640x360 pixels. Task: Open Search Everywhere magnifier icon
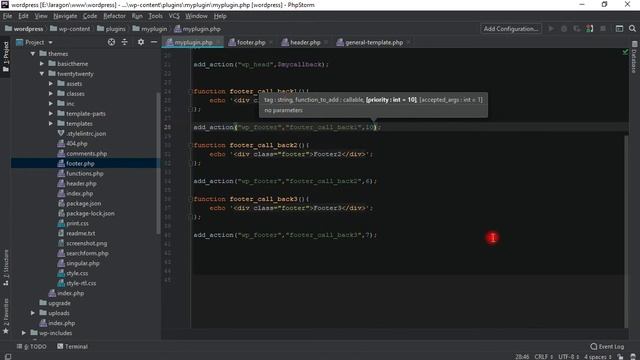tap(632, 29)
